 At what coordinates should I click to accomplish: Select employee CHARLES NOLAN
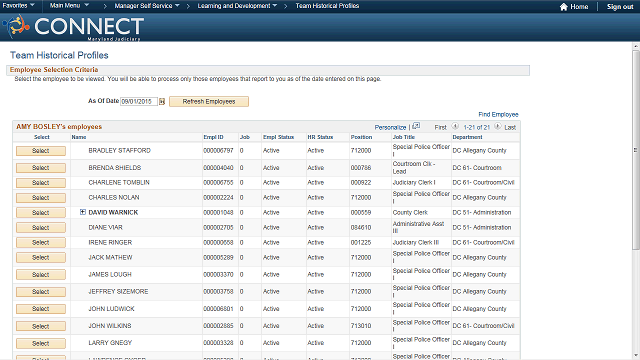click(41, 198)
